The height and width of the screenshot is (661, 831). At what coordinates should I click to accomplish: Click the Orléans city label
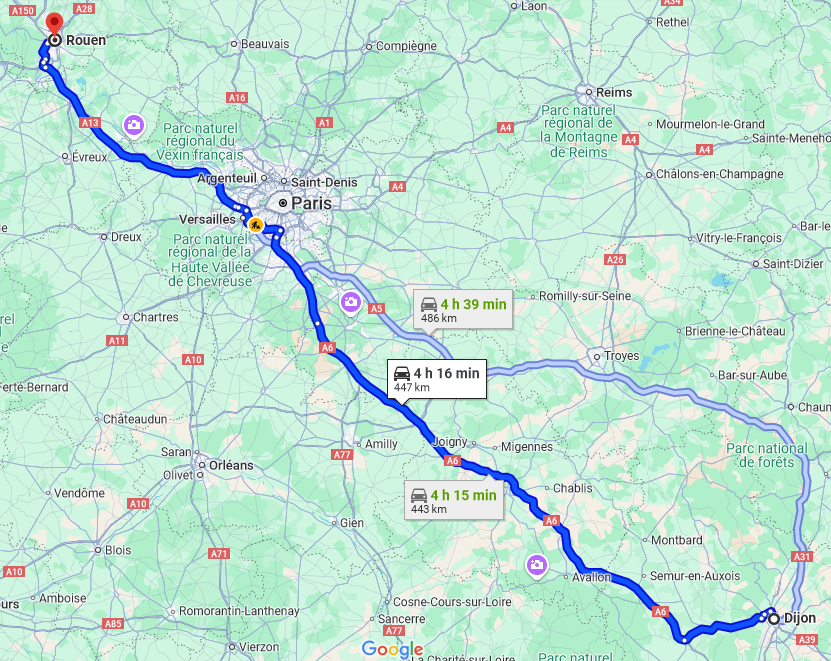231,465
